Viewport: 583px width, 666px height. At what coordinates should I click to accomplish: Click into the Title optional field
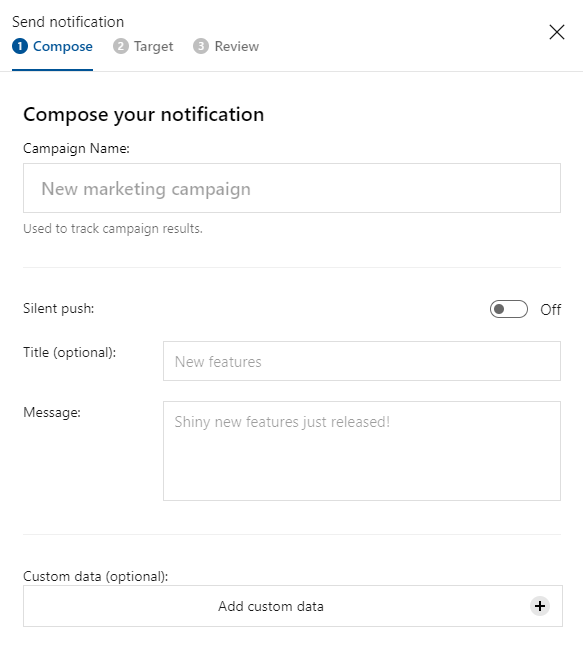click(362, 361)
